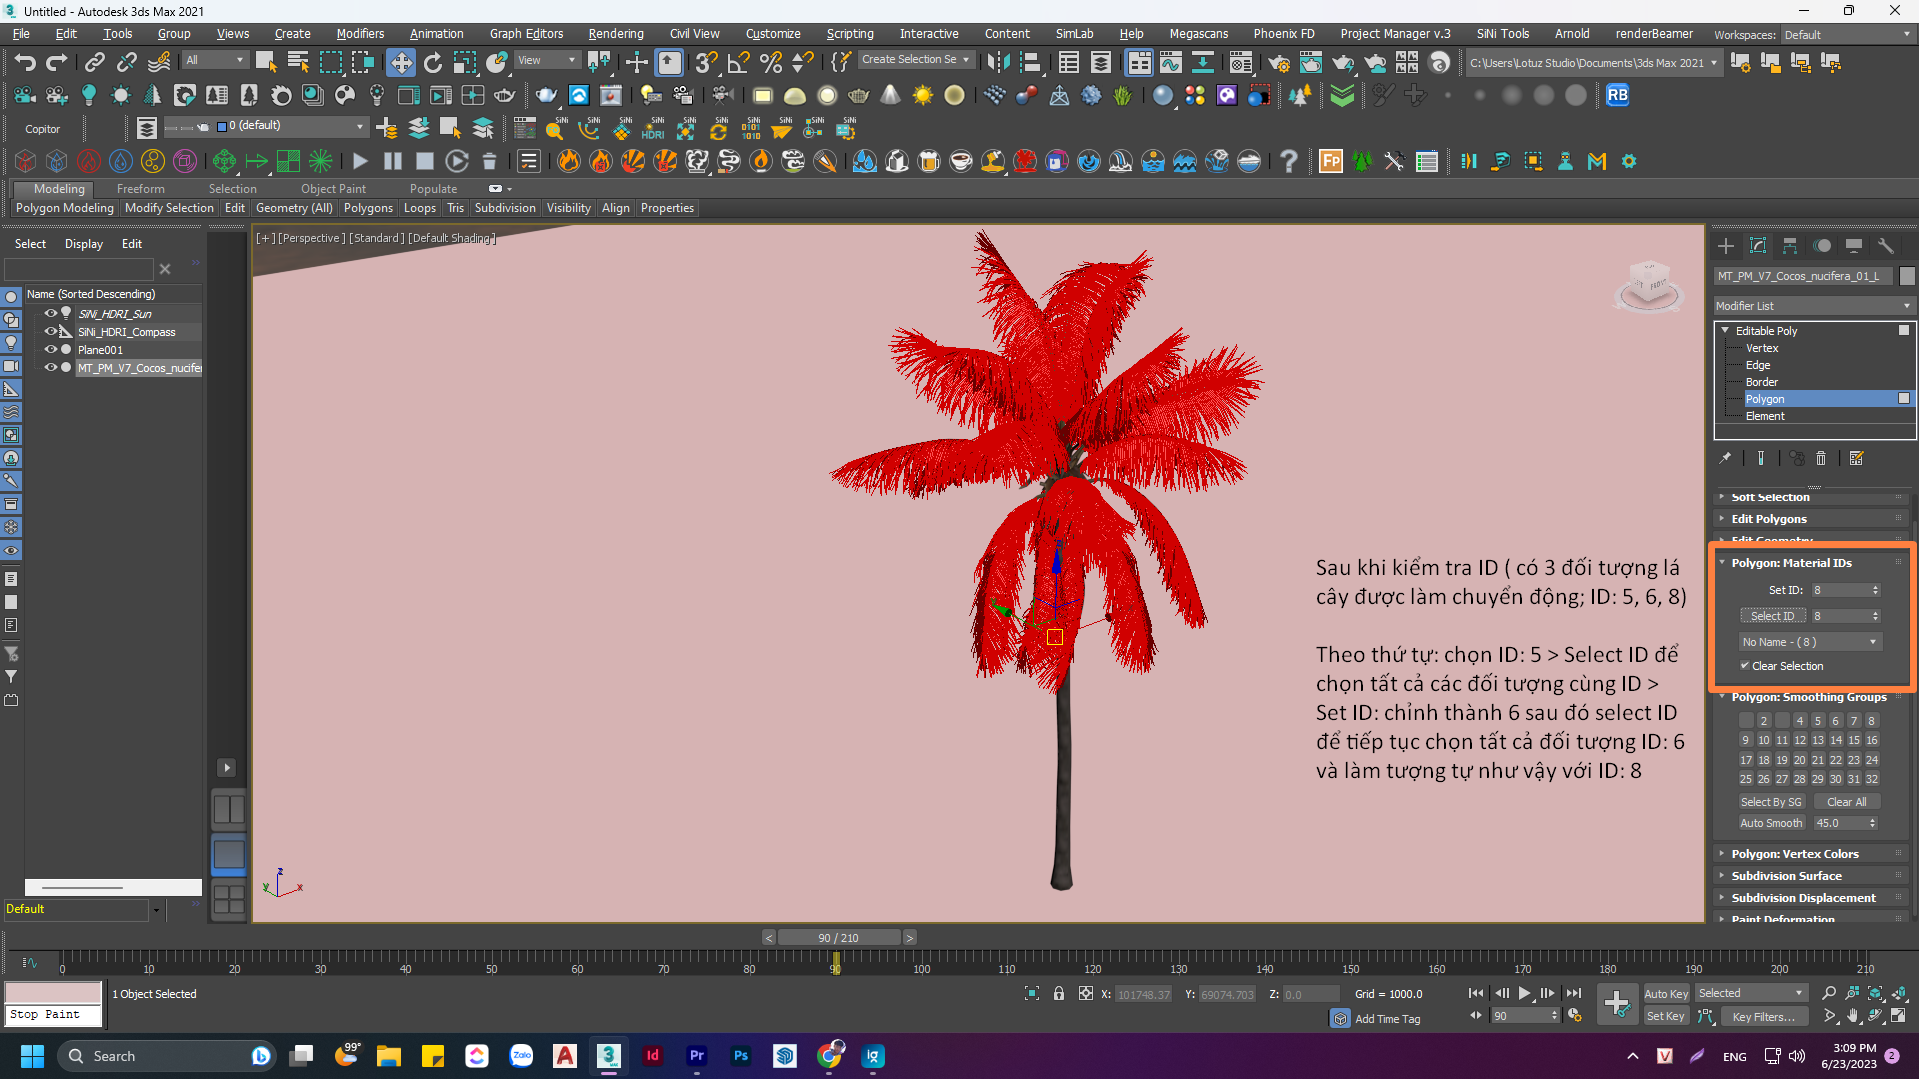Open the Create command panel tab
Image resolution: width=1919 pixels, height=1079 pixels.
[x=1726, y=246]
